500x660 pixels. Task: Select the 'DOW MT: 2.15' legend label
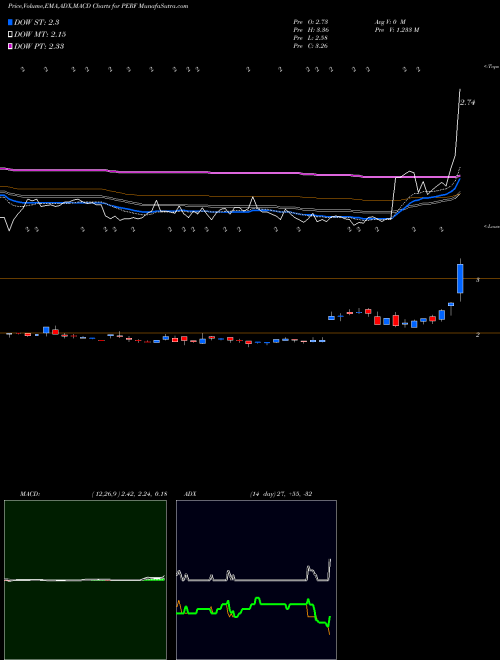pos(40,34)
